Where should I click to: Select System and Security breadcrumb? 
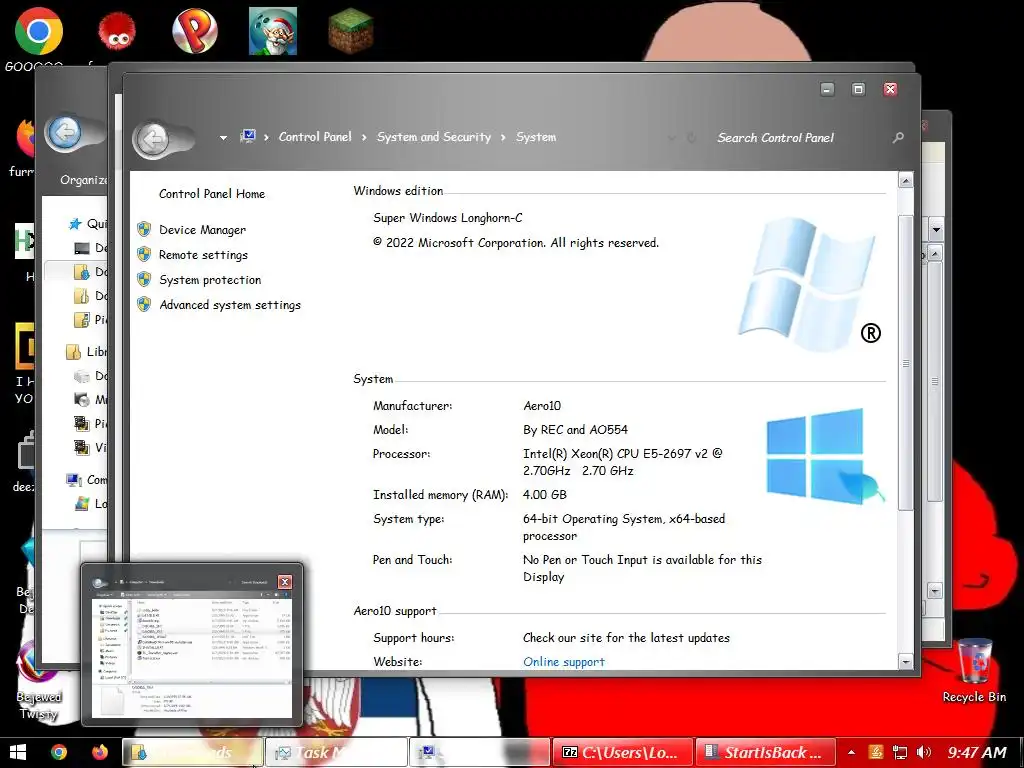[x=434, y=136]
